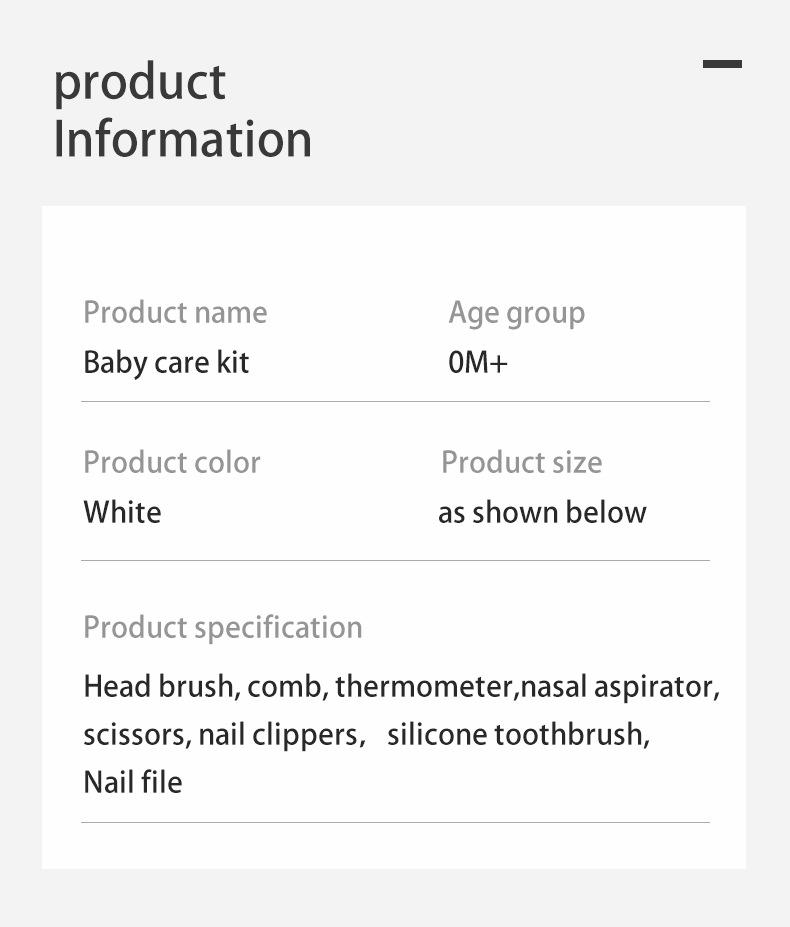Select the Product color label
Screen dimensions: 790x927
(171, 462)
